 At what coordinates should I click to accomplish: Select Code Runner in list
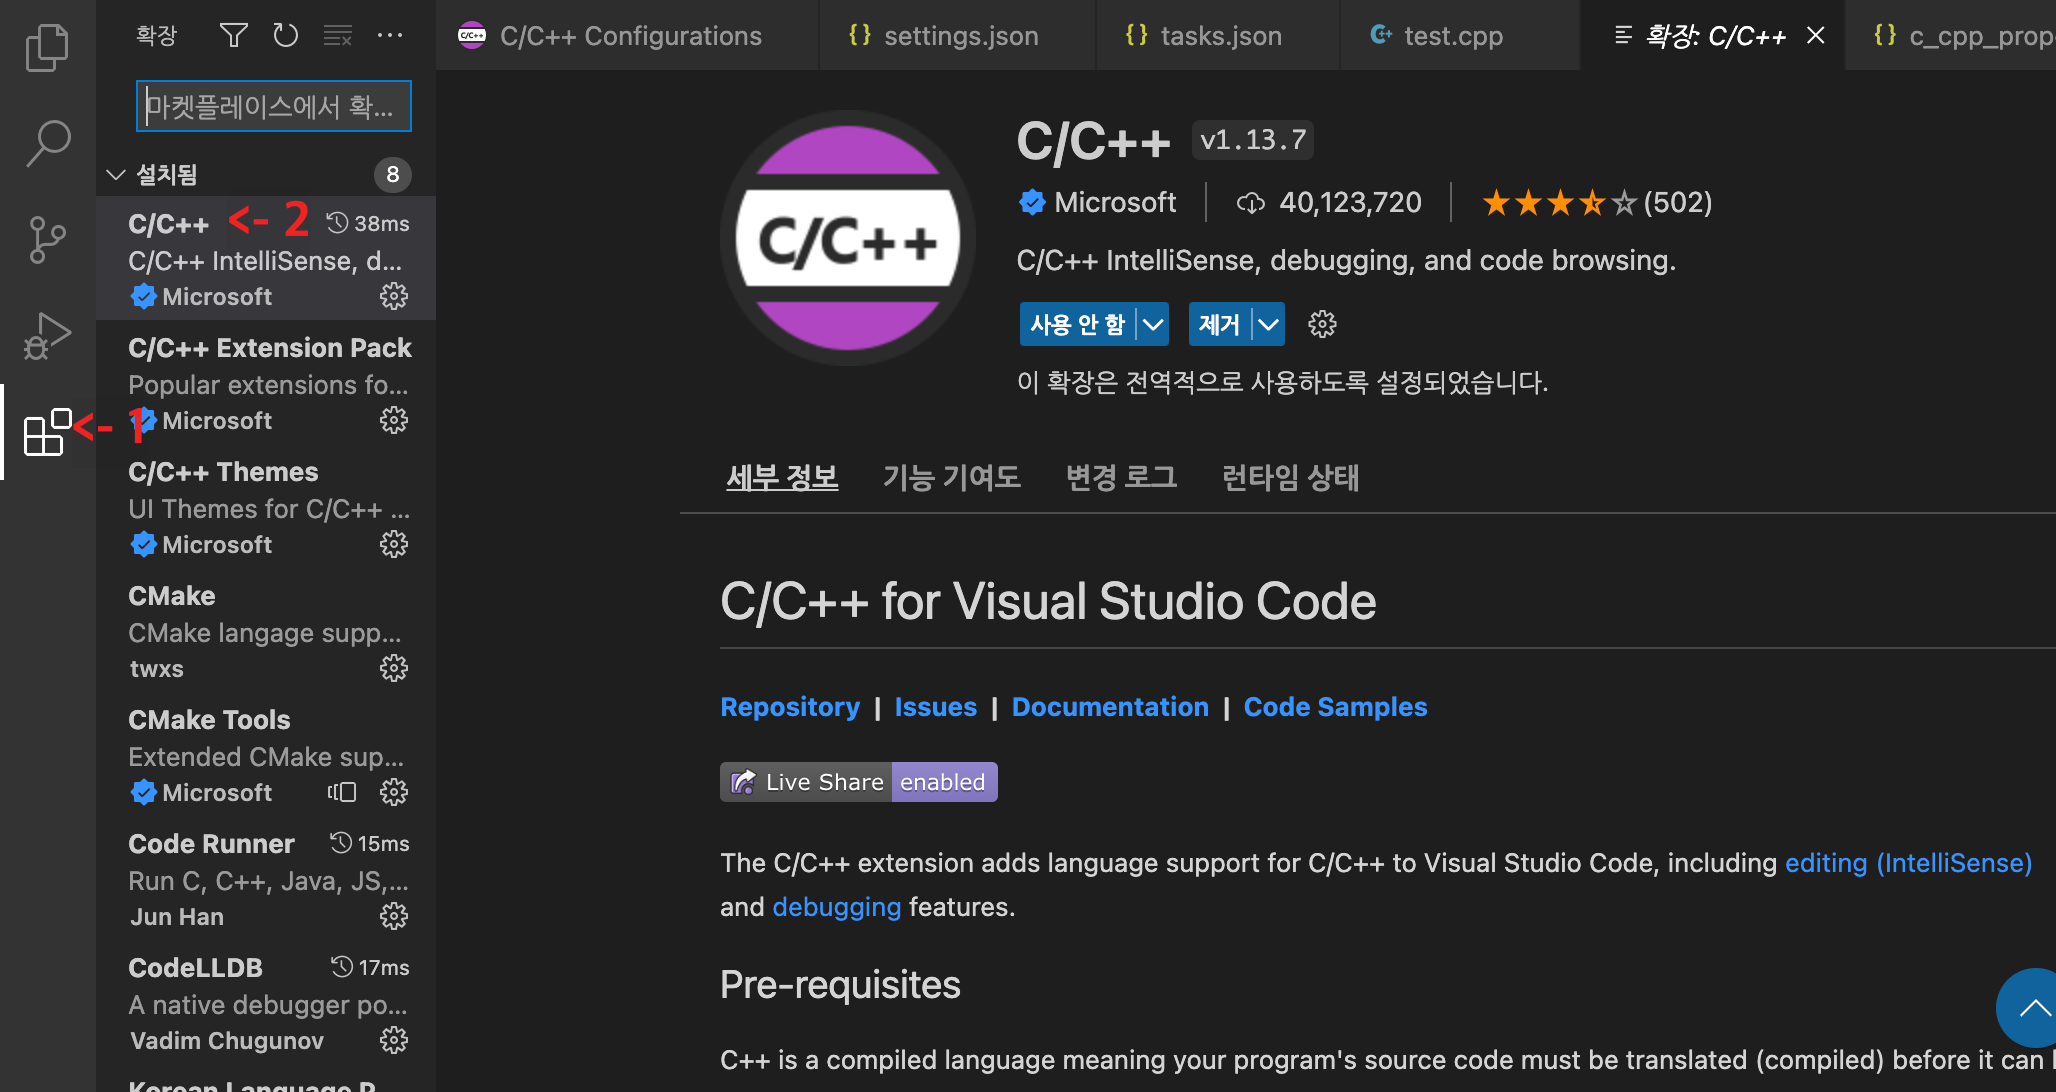[266, 879]
